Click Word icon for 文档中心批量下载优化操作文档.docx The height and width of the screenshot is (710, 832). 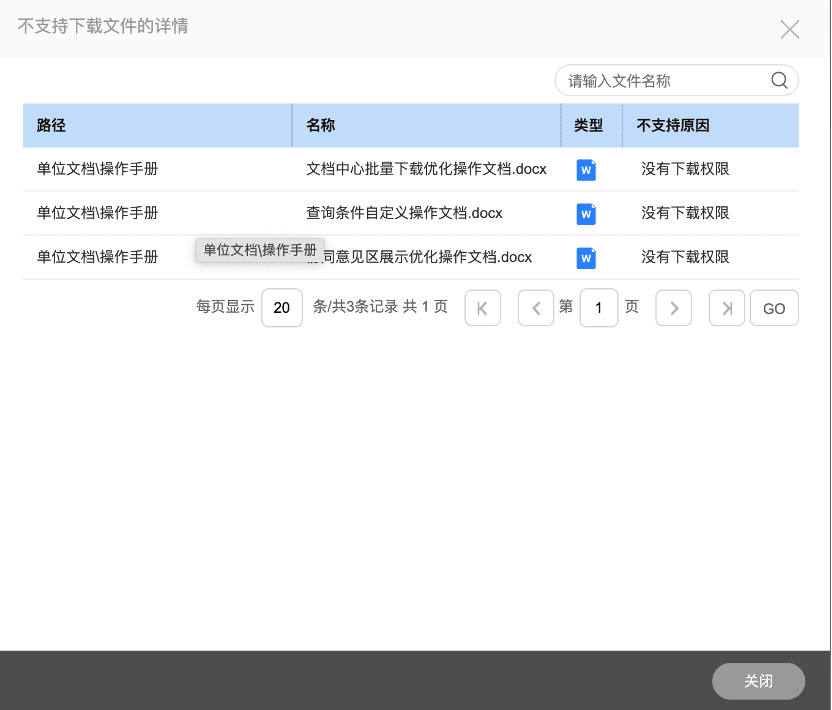click(x=586, y=170)
